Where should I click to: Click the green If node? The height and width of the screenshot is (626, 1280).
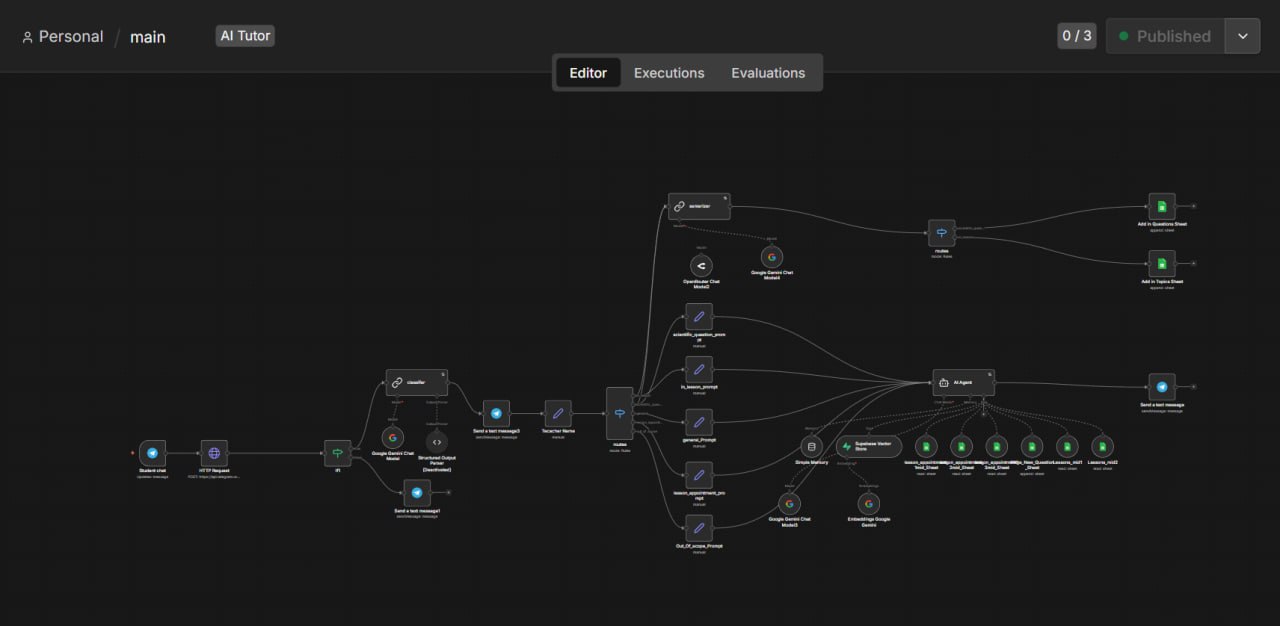click(338, 453)
